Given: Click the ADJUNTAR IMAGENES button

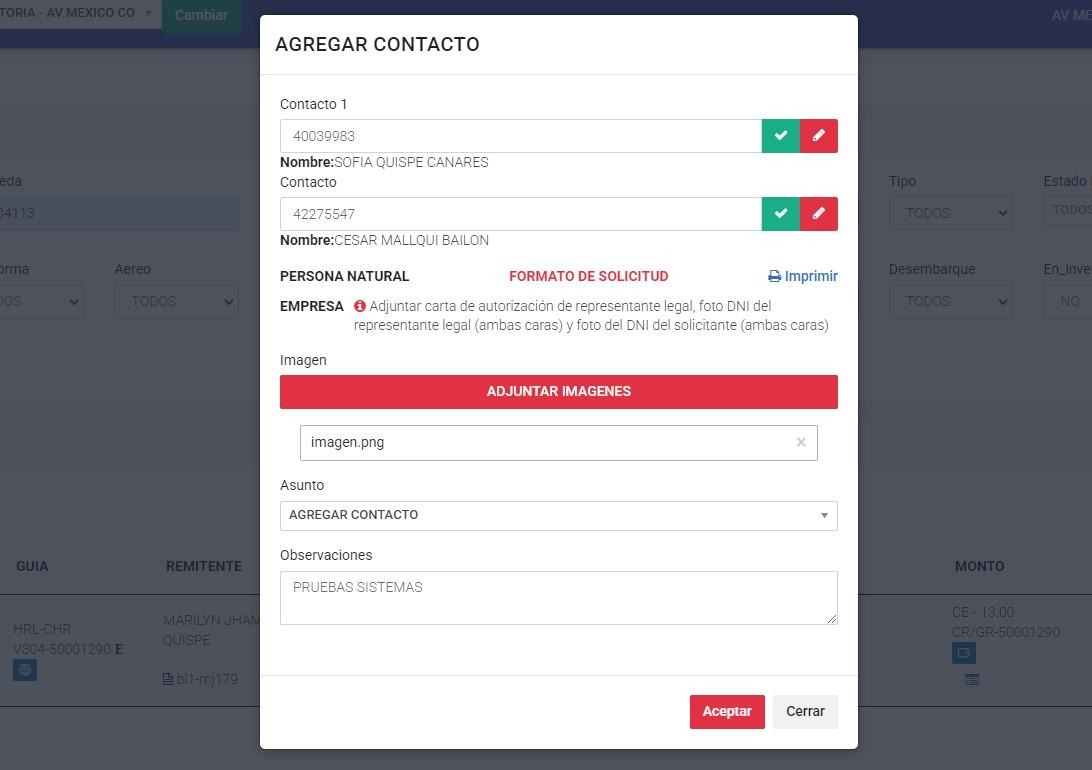Looking at the screenshot, I should (558, 392).
